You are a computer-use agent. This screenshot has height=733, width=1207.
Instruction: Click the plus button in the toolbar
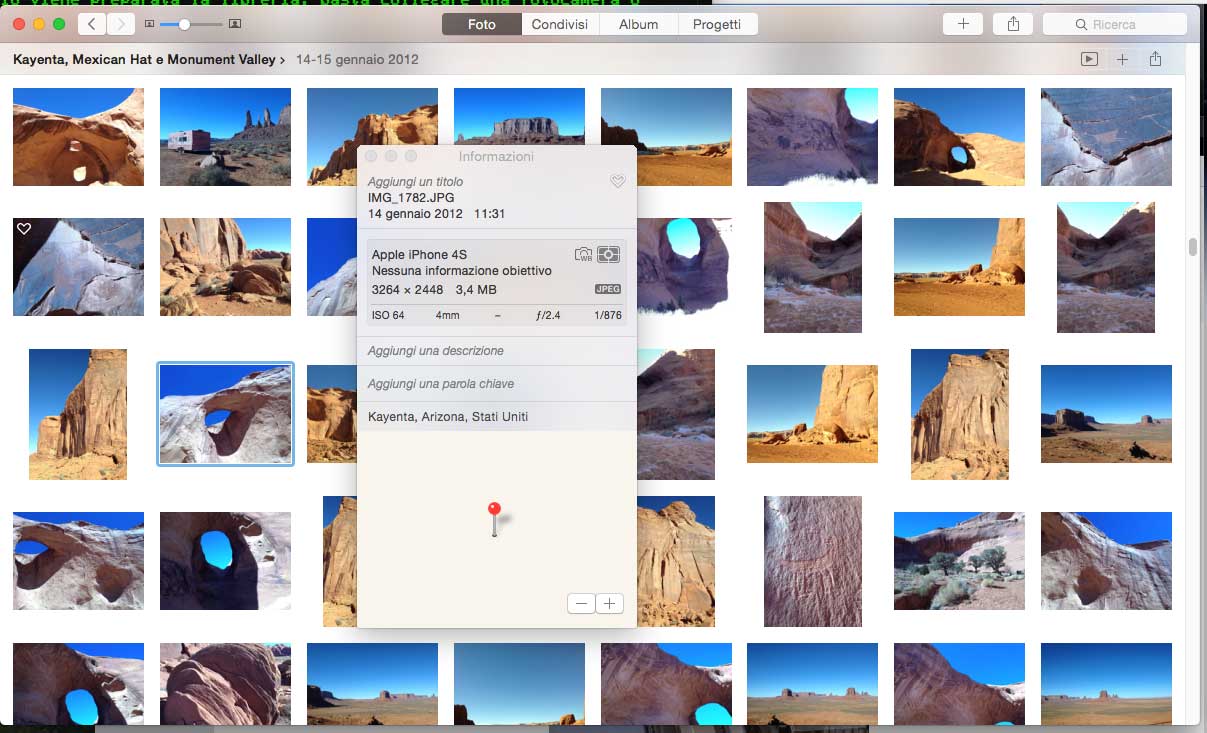[x=963, y=24]
